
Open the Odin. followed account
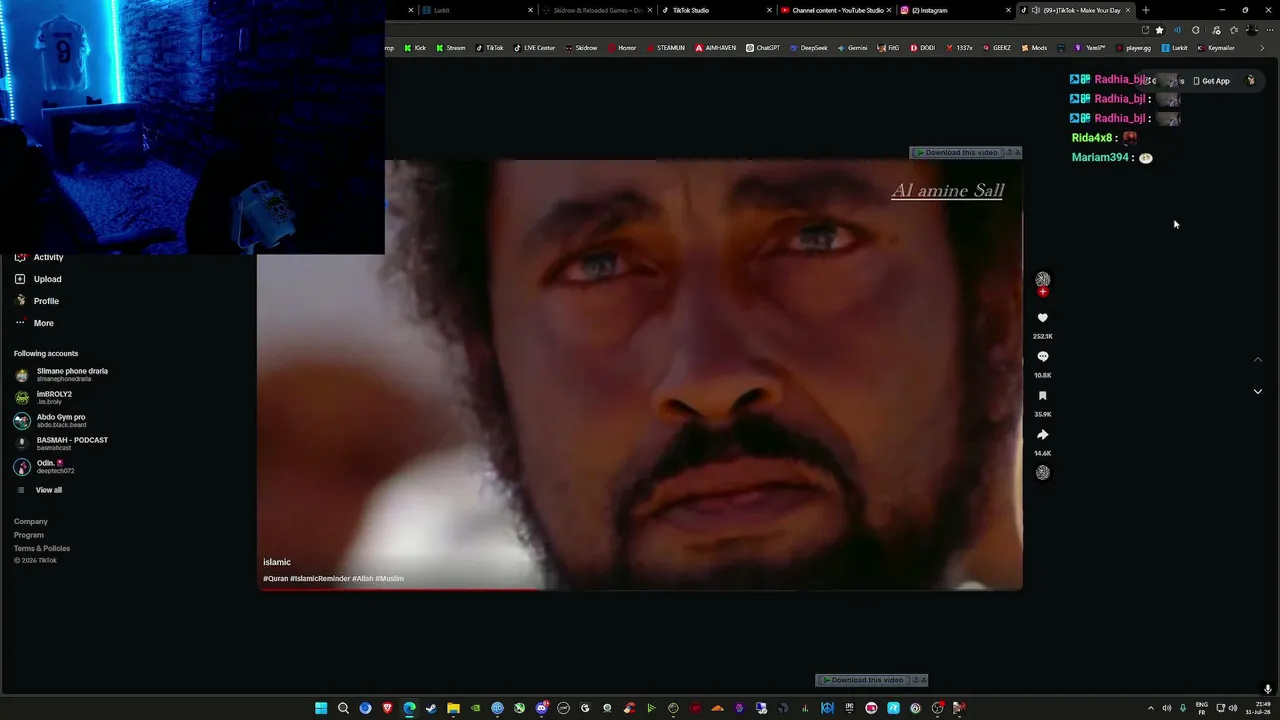[x=44, y=466]
